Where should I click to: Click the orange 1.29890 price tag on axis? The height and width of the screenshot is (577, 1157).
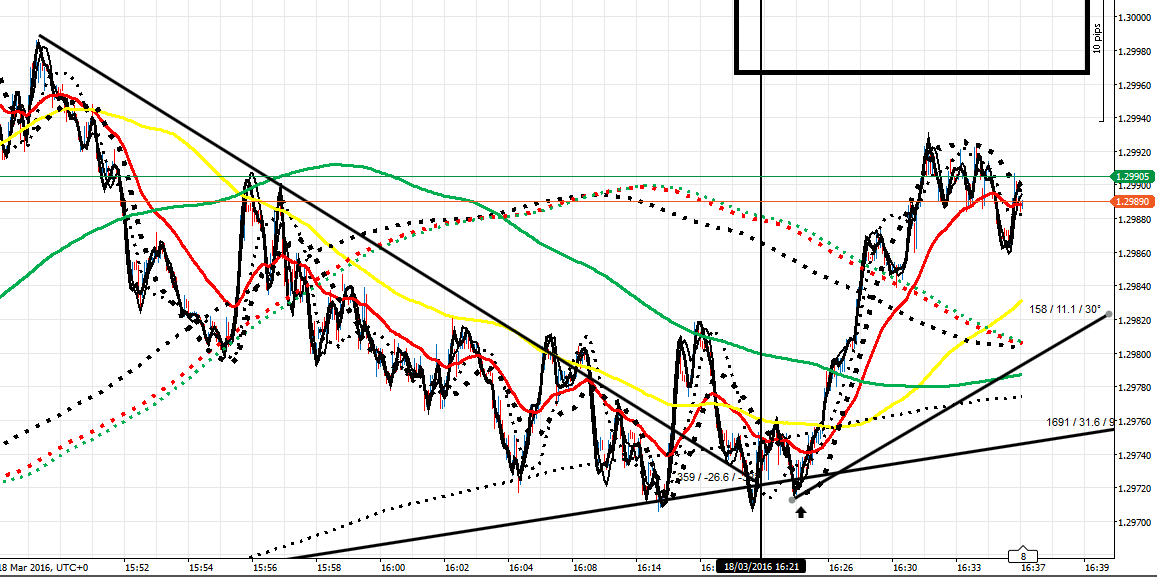coord(1133,200)
